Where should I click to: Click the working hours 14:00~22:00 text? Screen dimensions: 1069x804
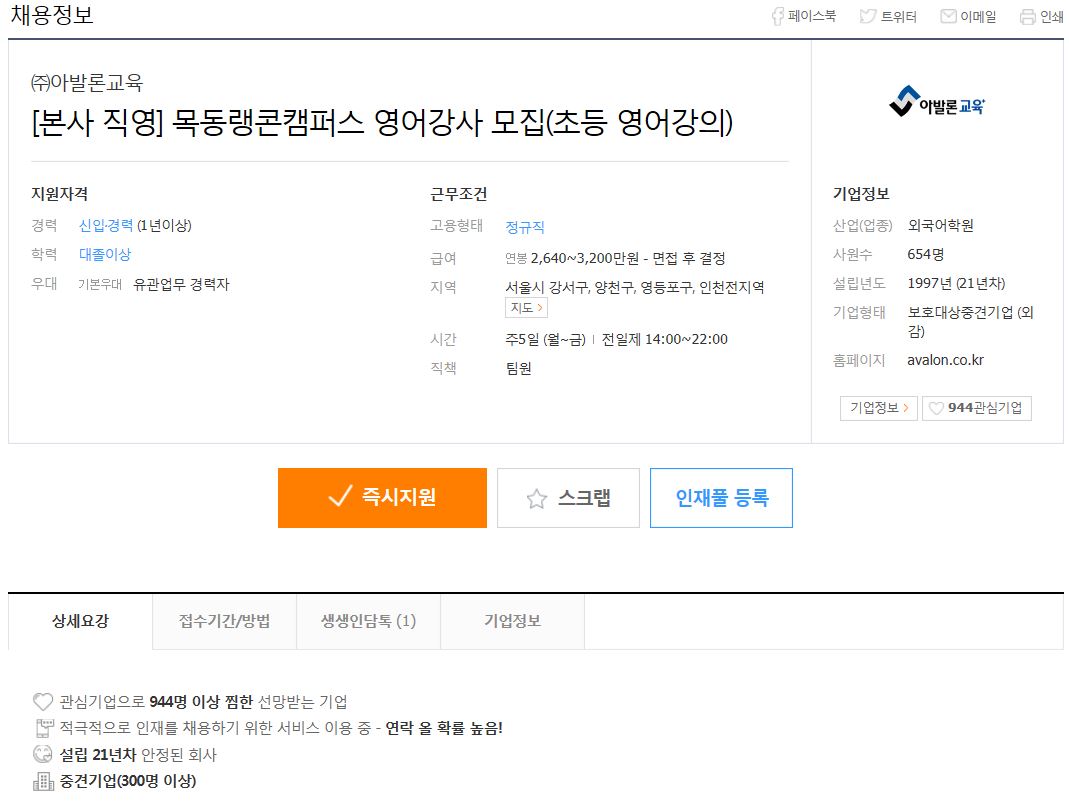coord(687,339)
